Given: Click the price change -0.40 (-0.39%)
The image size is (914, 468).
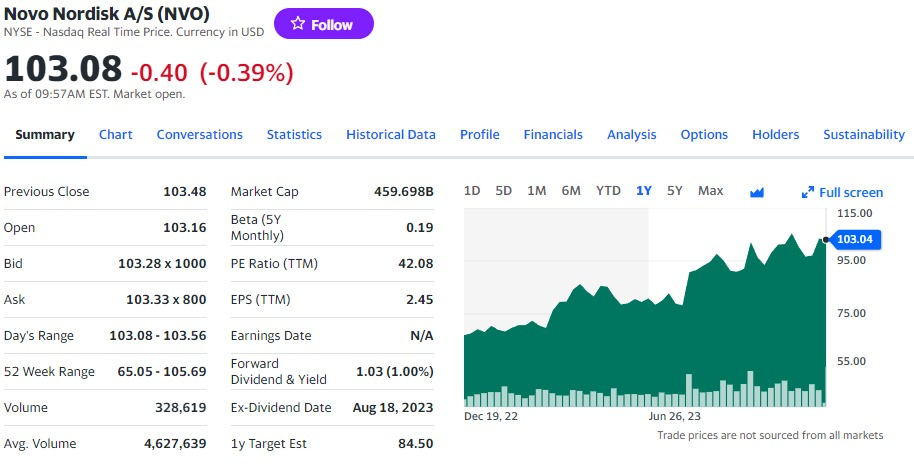Looking at the screenshot, I should (212, 73).
